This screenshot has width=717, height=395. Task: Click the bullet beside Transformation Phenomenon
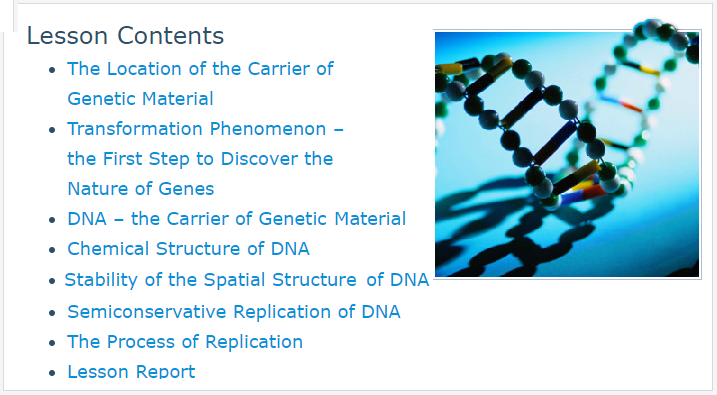pos(52,130)
